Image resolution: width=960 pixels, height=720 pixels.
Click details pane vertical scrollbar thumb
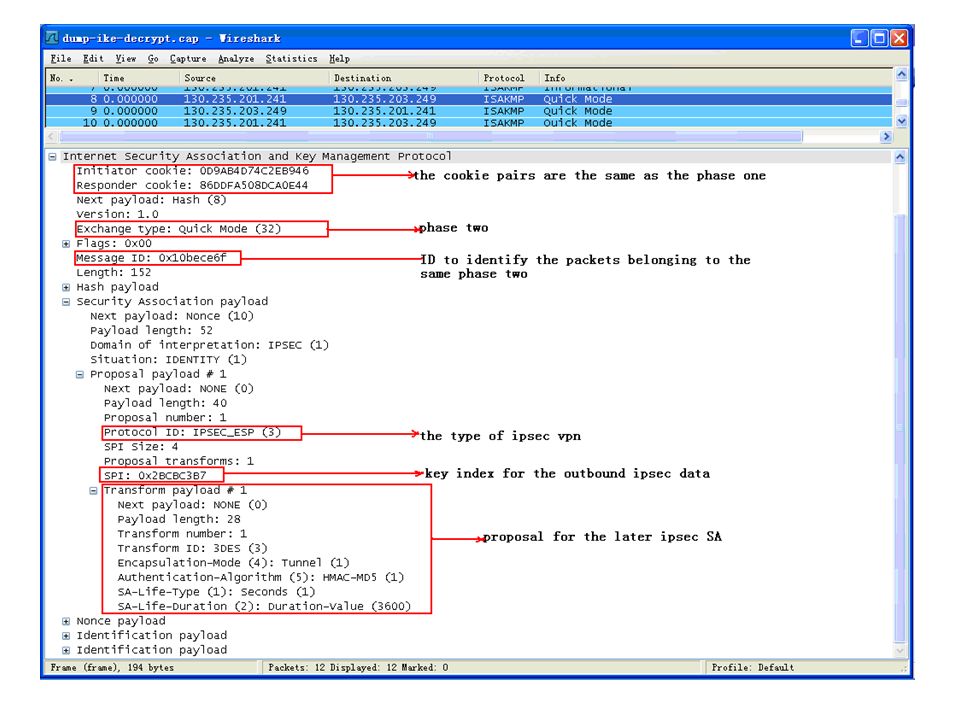(900, 427)
